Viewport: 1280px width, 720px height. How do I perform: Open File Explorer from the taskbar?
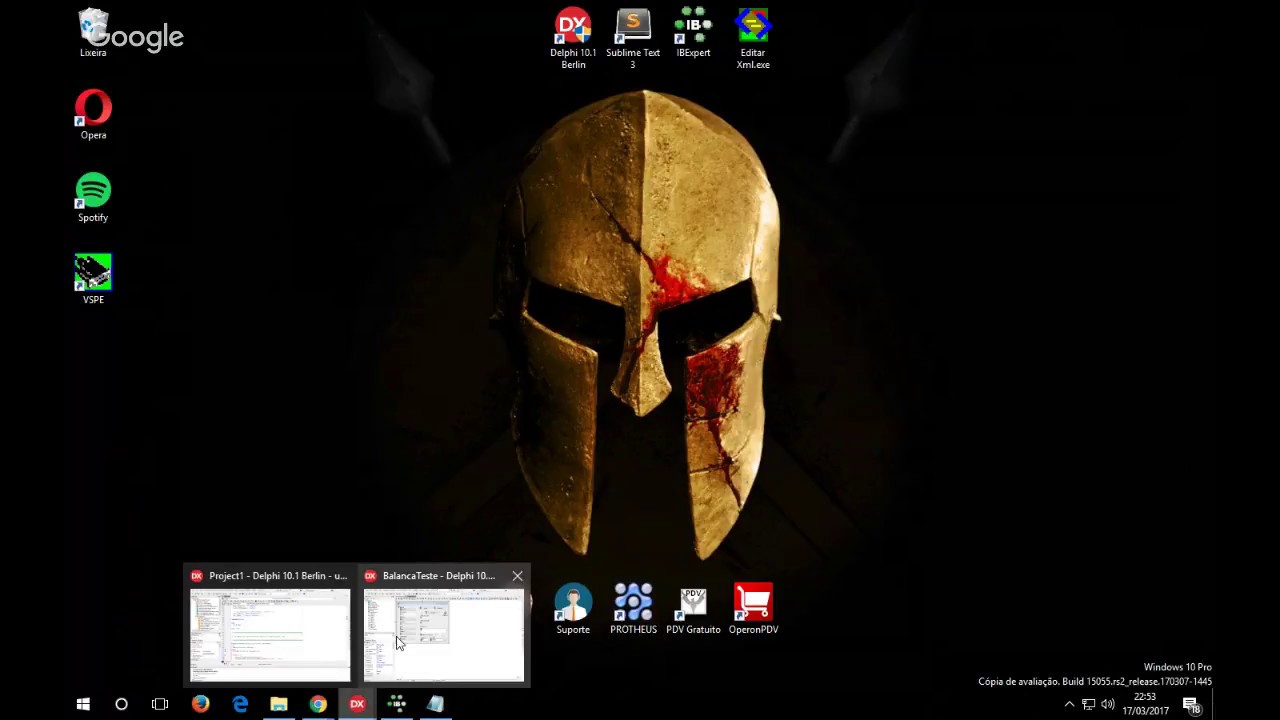(279, 704)
